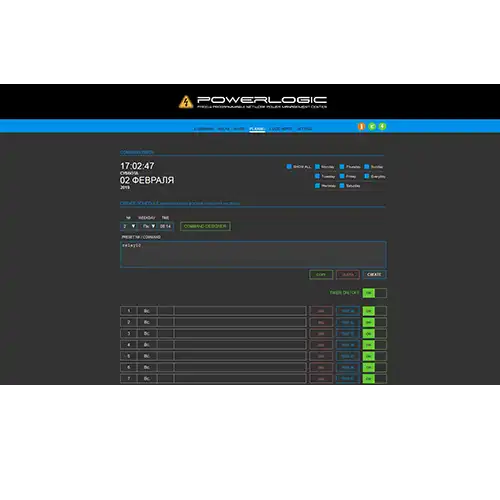Open the Logic Input tab
The width and height of the screenshot is (500, 500).
[281, 129]
